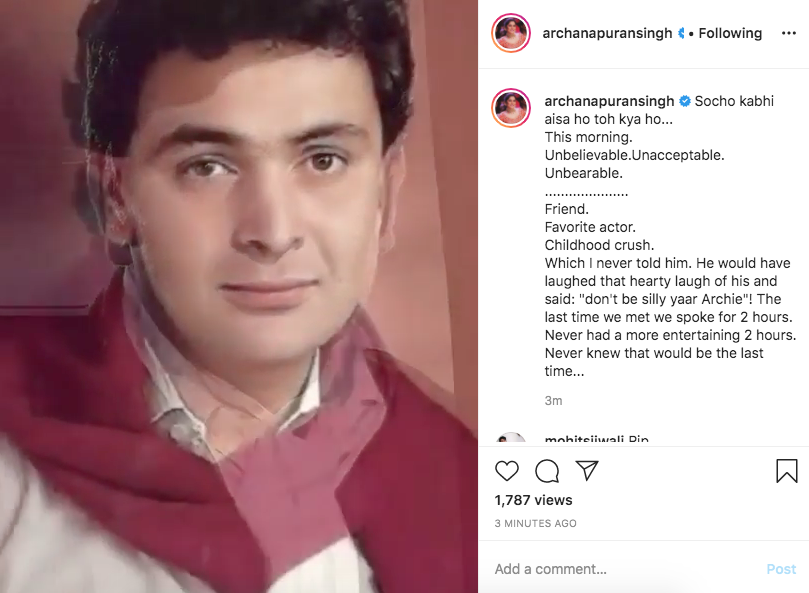Open comments via the speech bubble icon

tap(547, 470)
